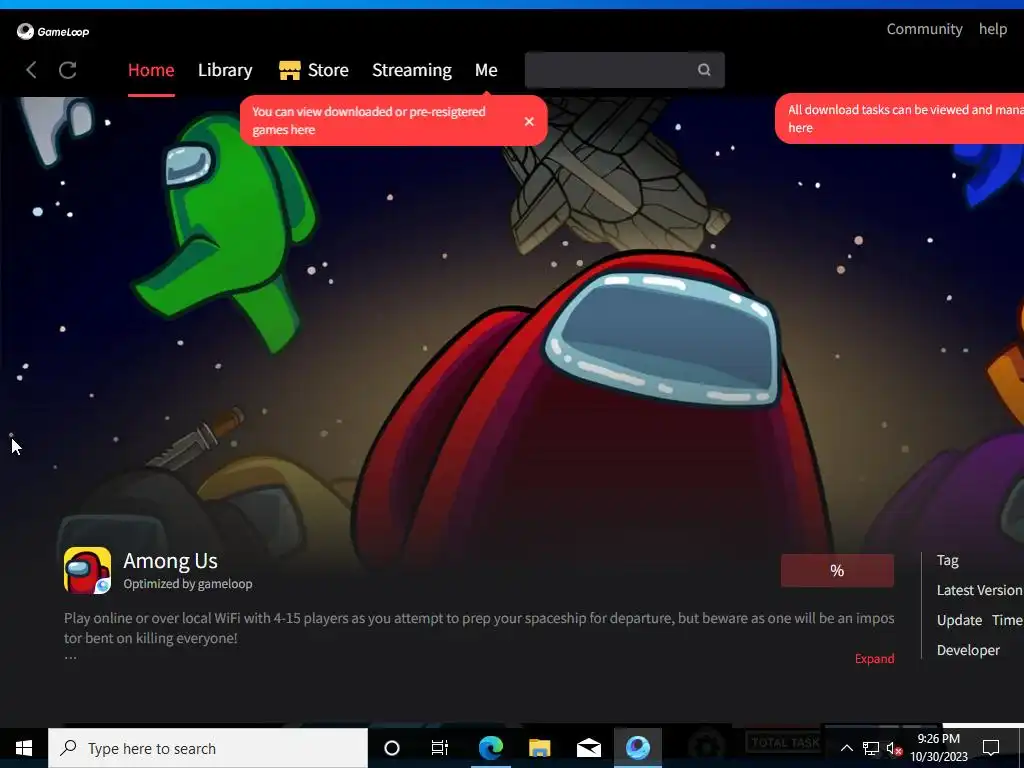Open the Me tab

[486, 70]
